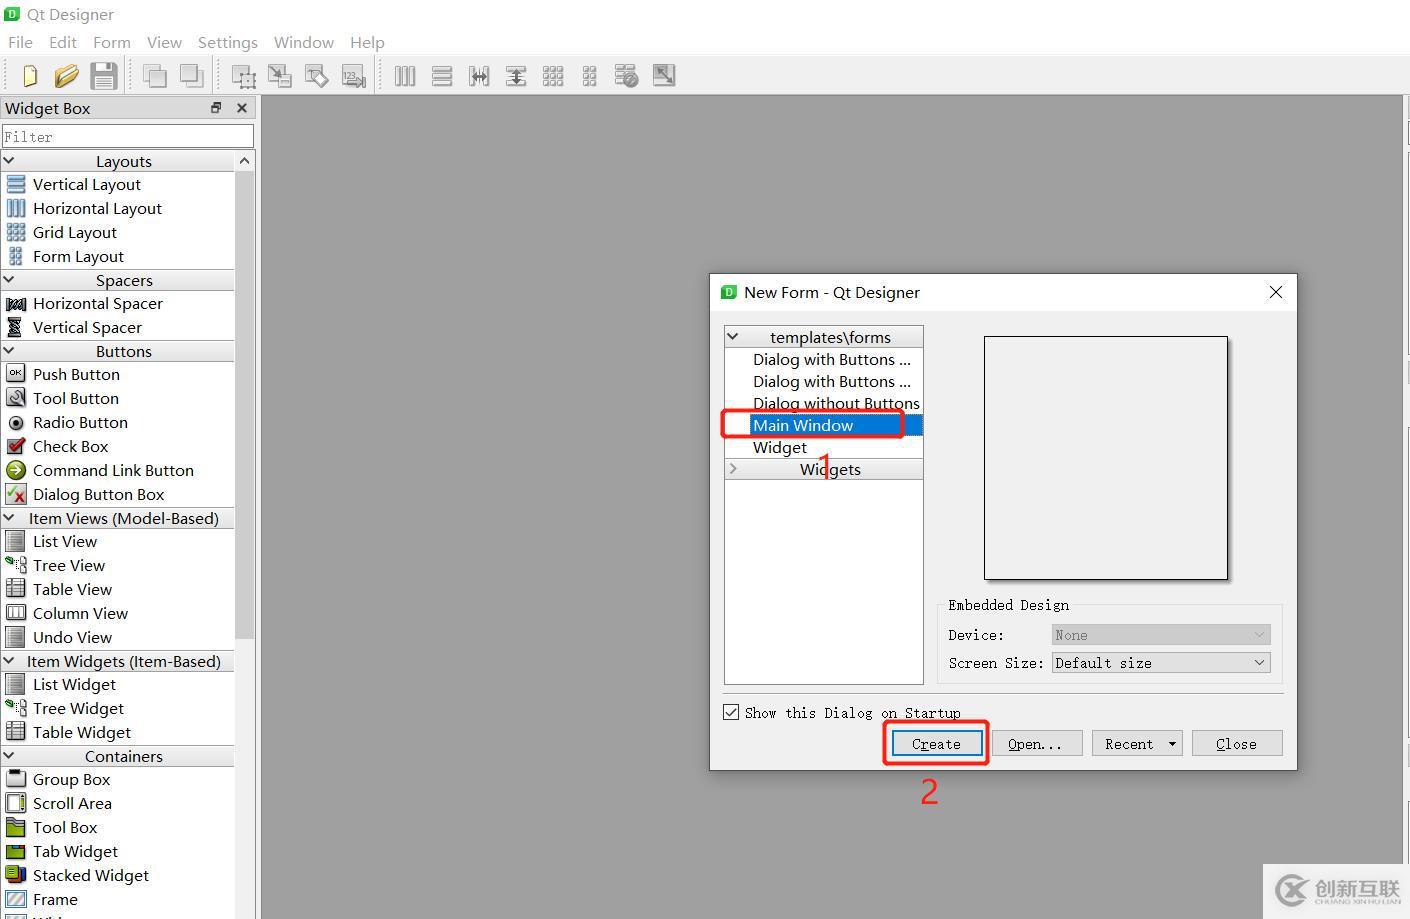Open the Window menu

[x=304, y=42]
